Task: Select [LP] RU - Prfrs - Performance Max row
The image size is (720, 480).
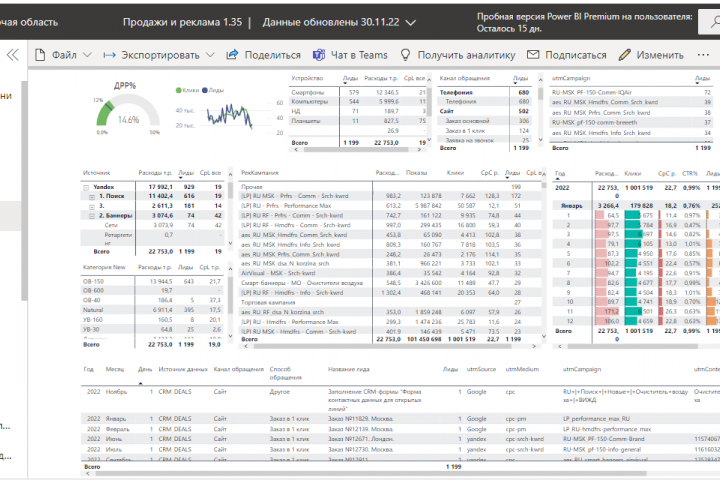Action: point(390,206)
